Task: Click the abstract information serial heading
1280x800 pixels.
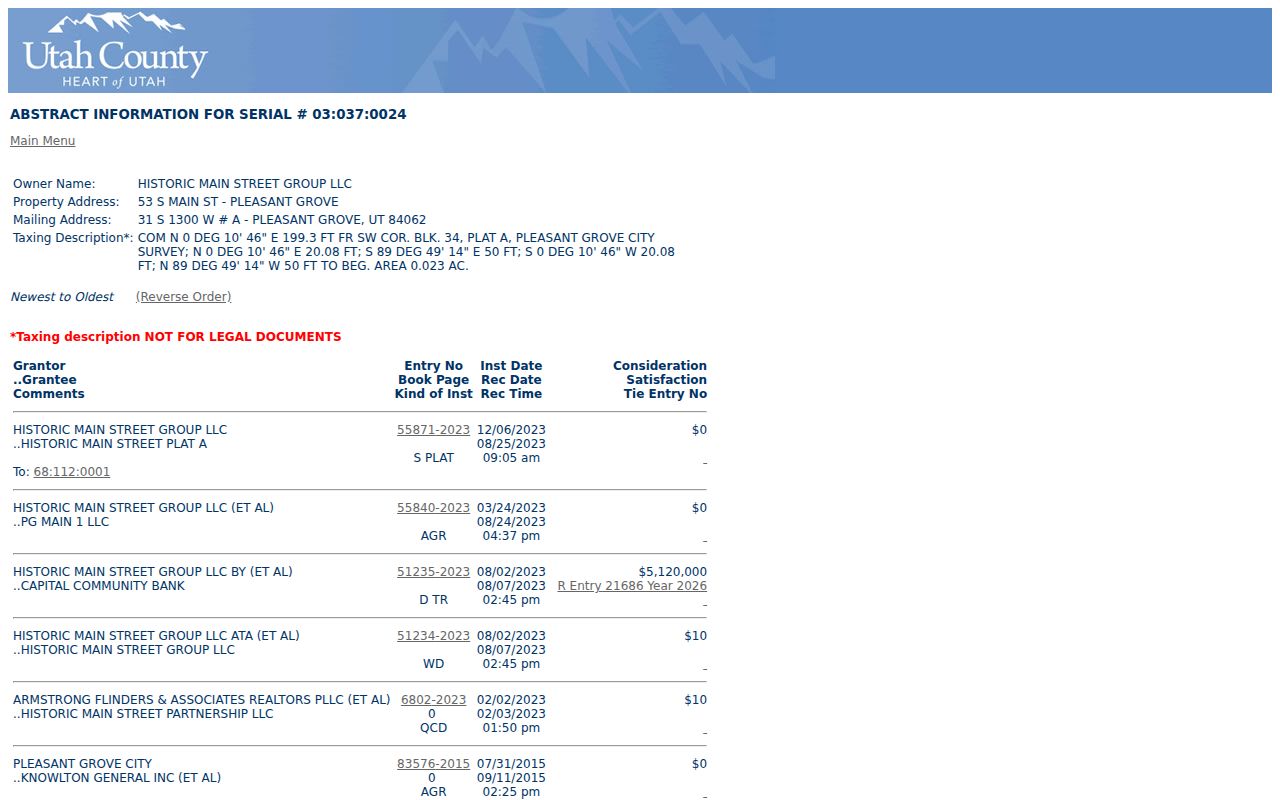Action: coord(208,114)
